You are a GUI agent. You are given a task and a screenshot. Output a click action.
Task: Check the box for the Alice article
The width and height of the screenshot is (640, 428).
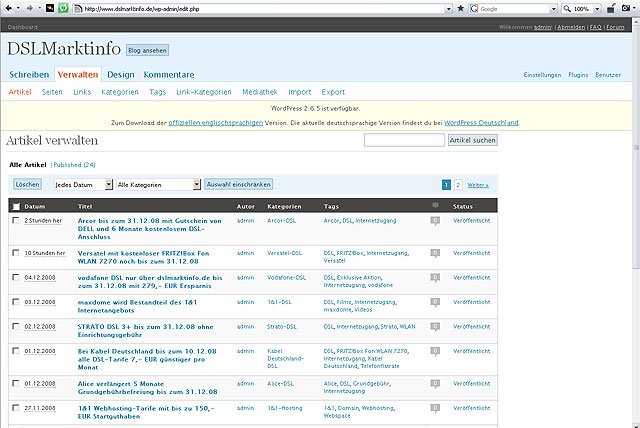tap(16, 384)
